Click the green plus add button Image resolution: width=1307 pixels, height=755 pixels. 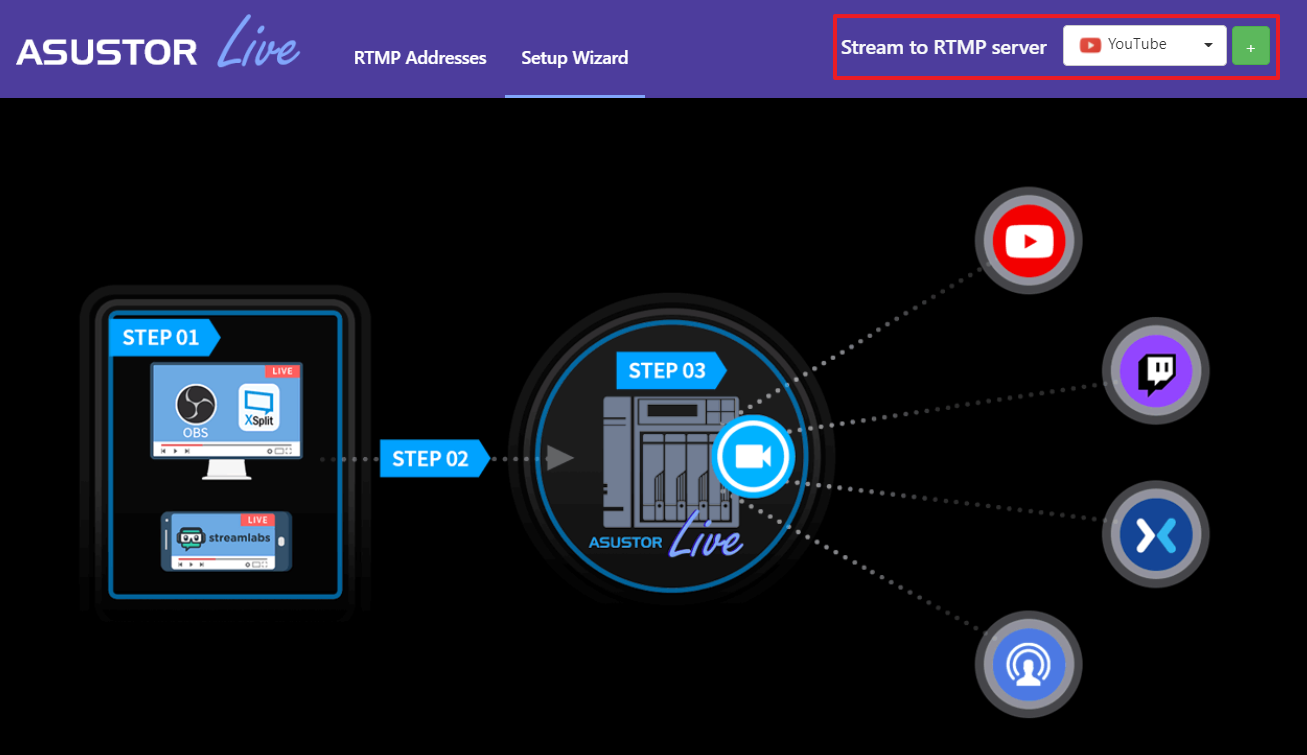pos(1251,46)
